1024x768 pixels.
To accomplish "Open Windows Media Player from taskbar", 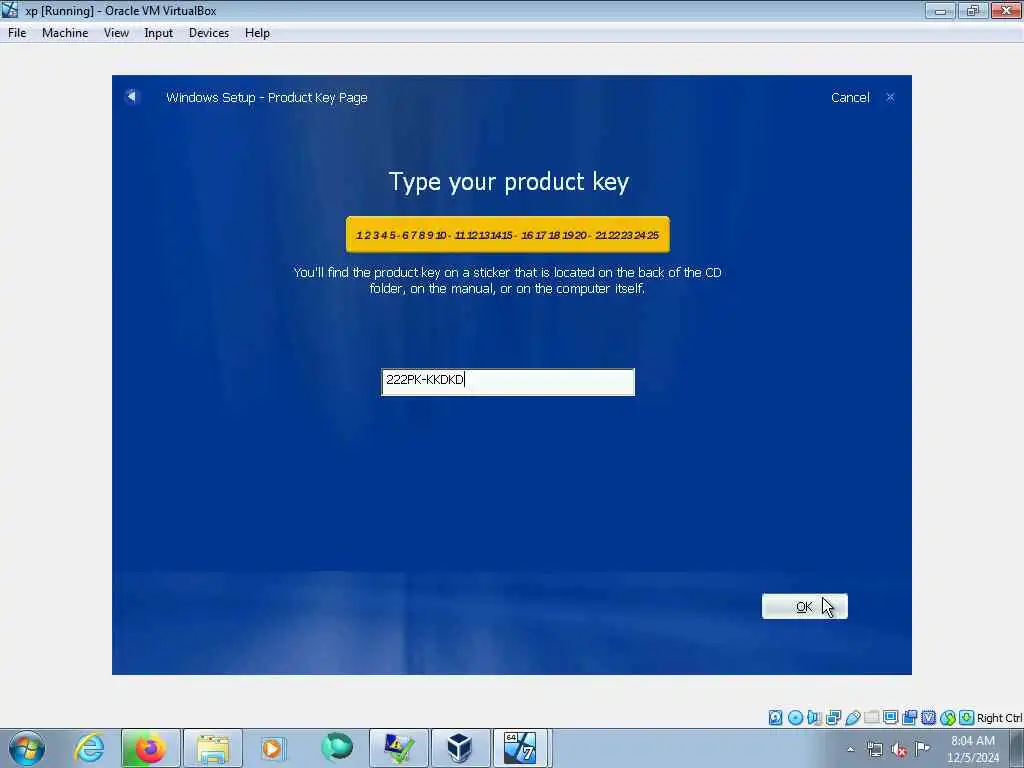I will click(273, 748).
